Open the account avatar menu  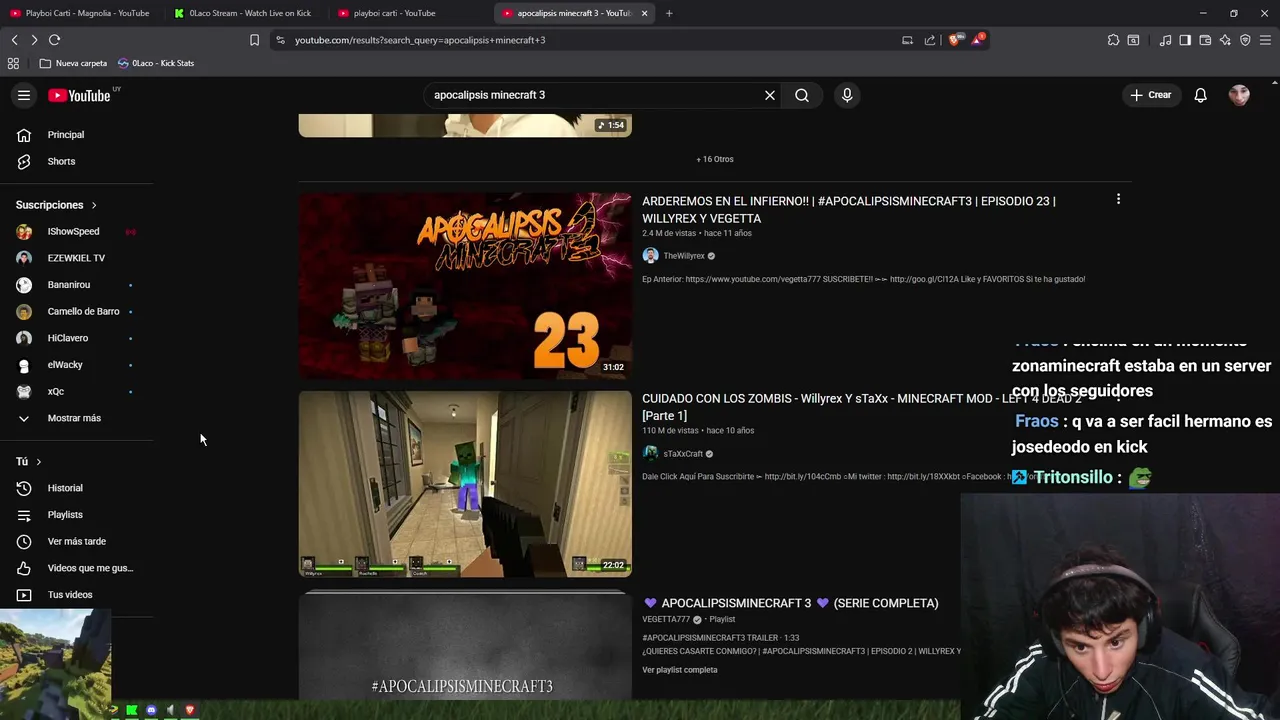[x=1239, y=95]
